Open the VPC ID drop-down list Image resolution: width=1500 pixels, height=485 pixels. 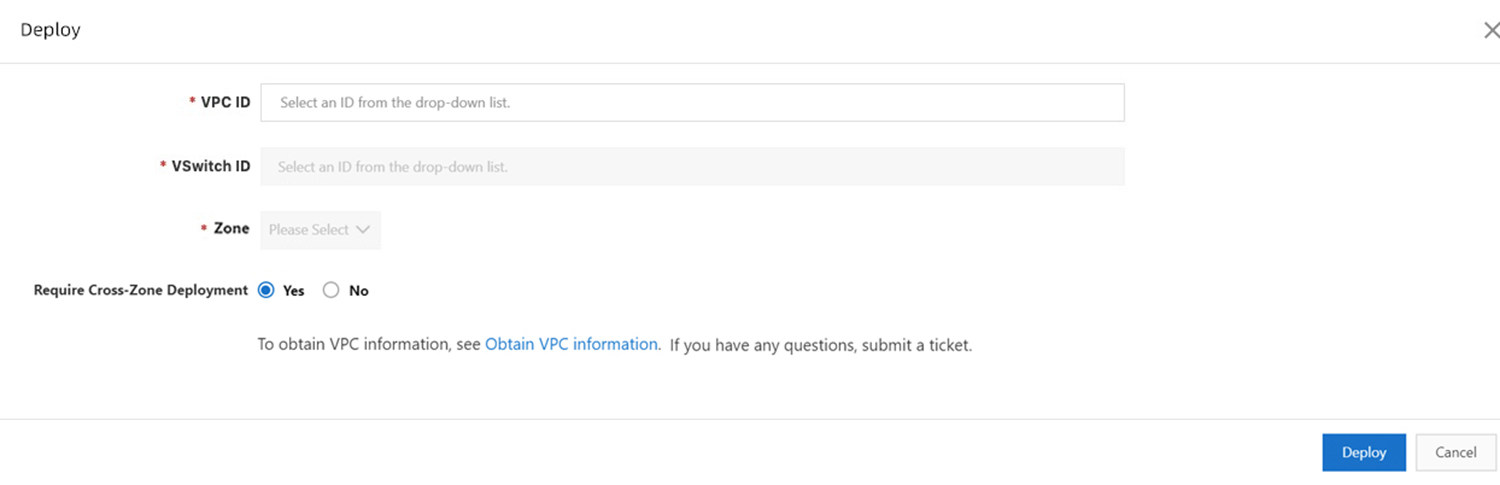692,102
